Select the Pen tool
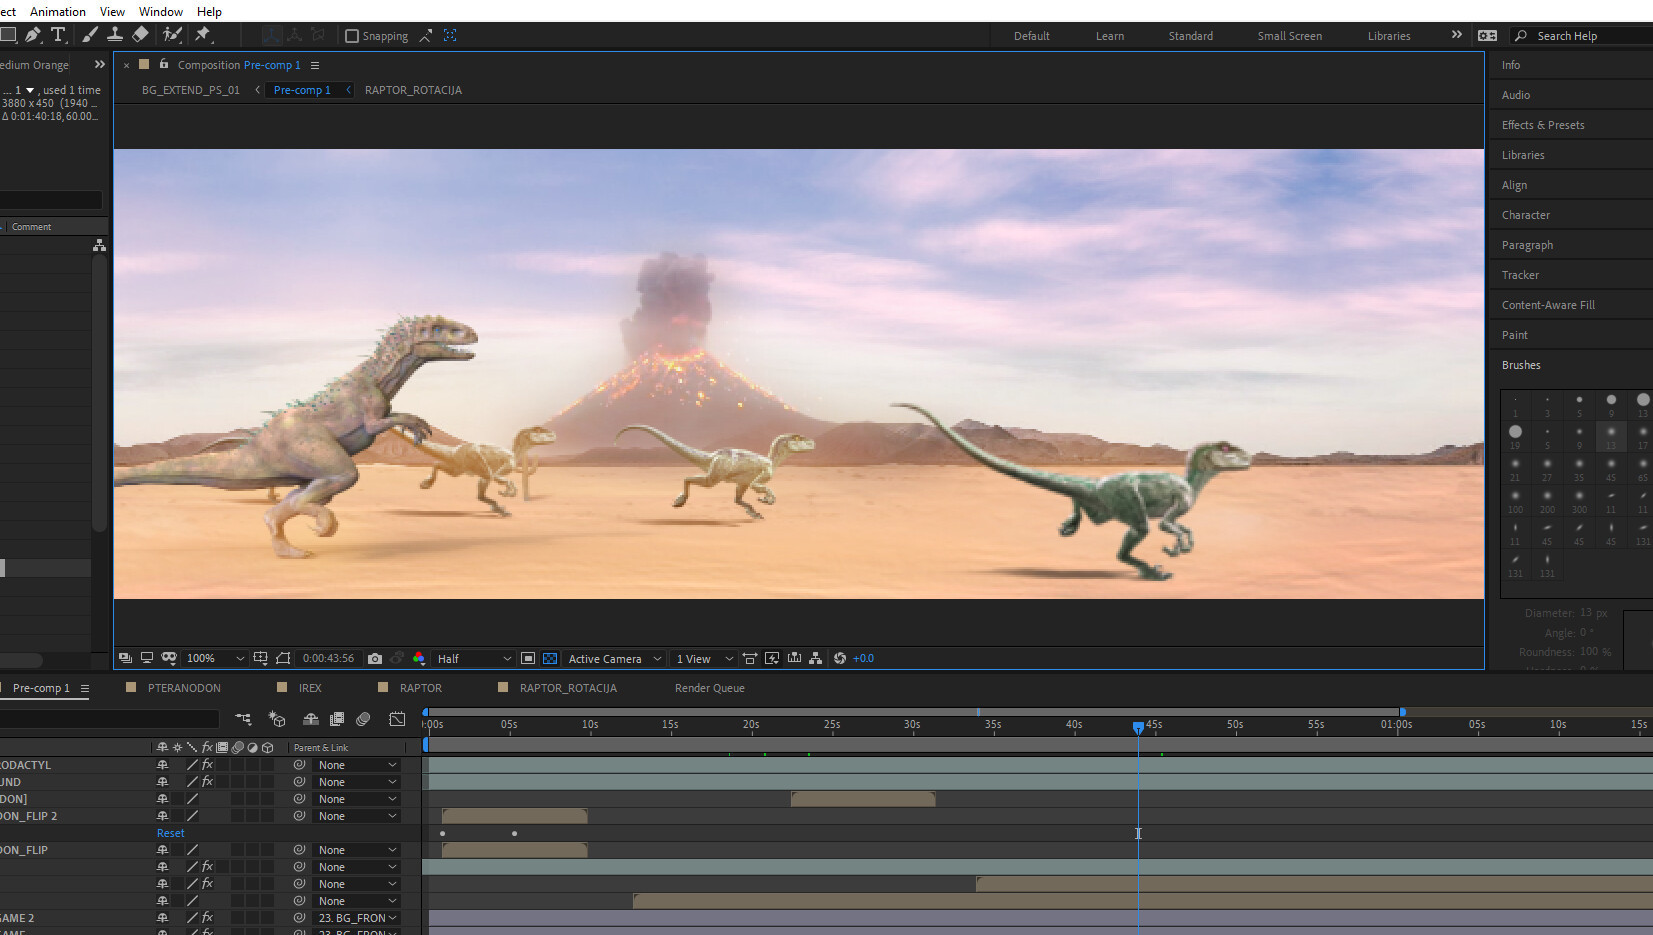The image size is (1653, 935). click(x=33, y=35)
